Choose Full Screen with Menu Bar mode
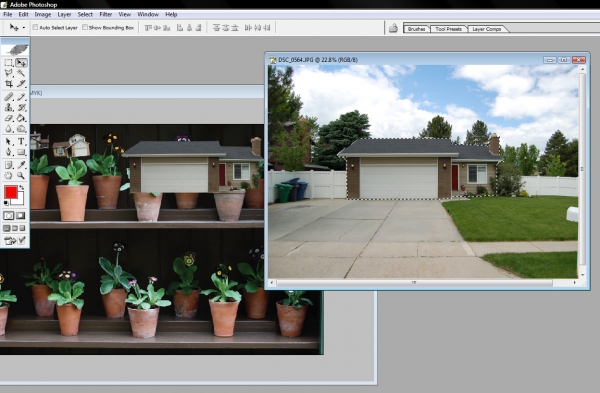Image resolution: width=600 pixels, height=393 pixels. click(15, 228)
